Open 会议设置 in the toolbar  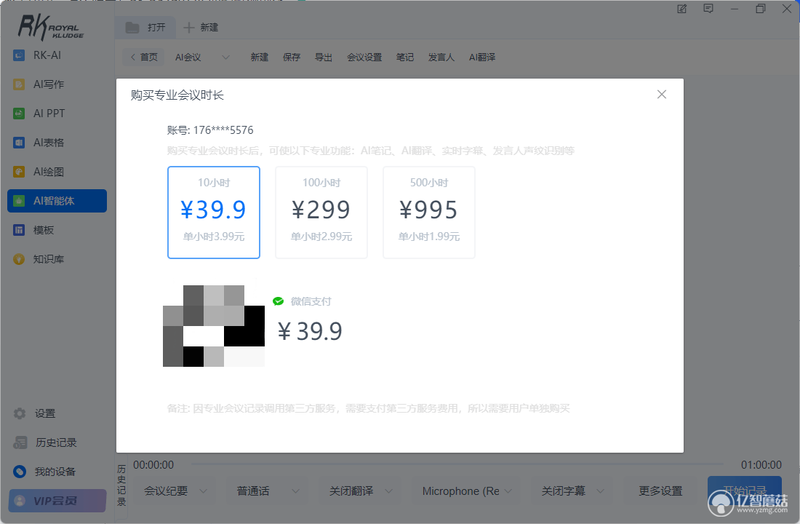[x=364, y=57]
